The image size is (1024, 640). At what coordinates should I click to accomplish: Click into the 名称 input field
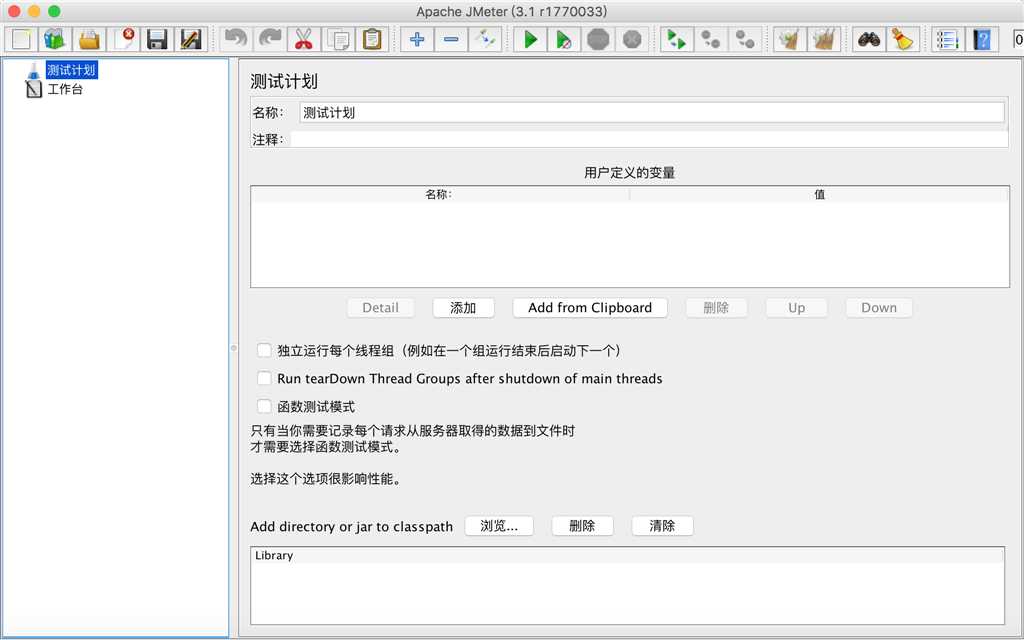tap(652, 112)
